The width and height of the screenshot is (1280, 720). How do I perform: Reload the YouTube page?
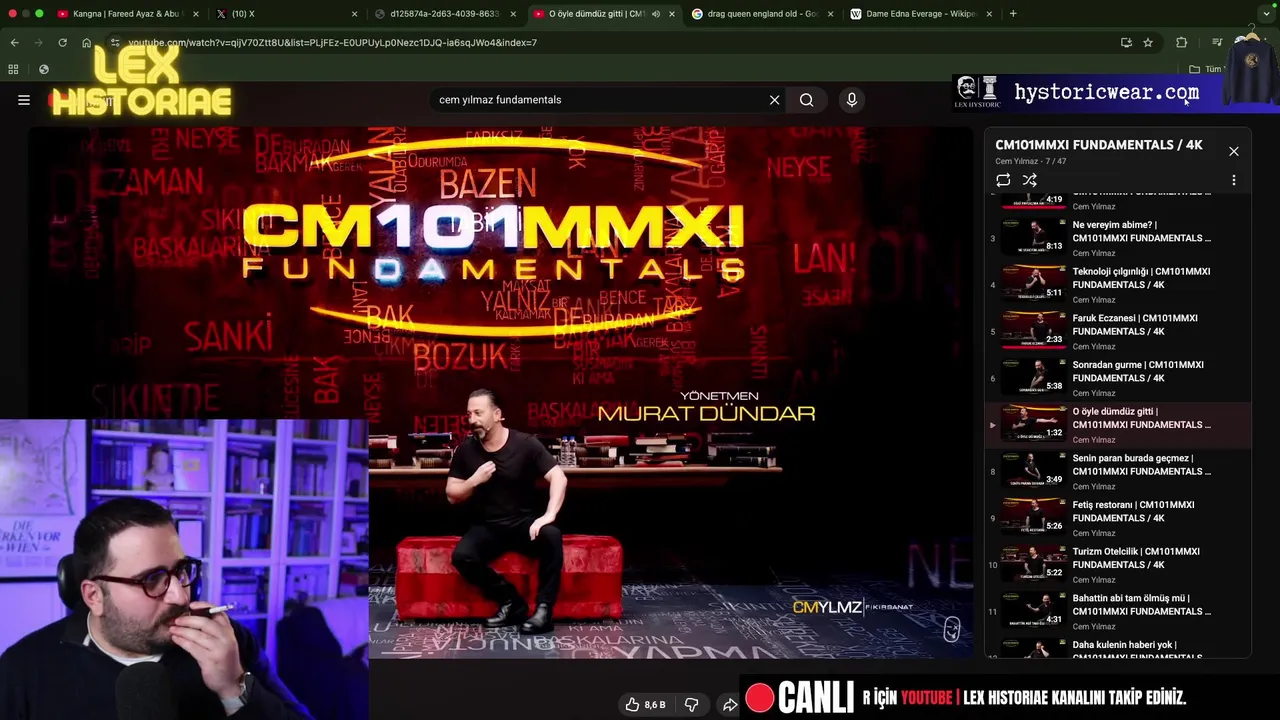62,43
